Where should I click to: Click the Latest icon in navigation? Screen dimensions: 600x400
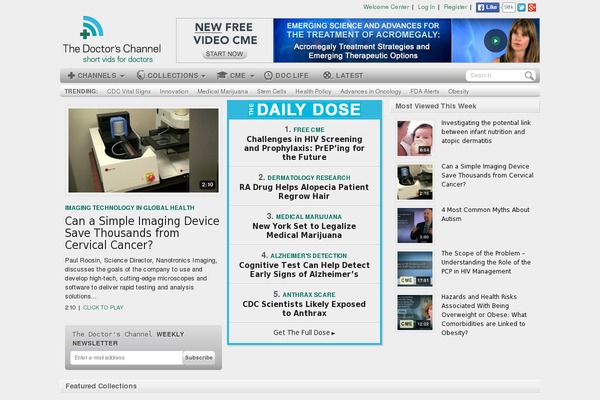click(x=327, y=75)
